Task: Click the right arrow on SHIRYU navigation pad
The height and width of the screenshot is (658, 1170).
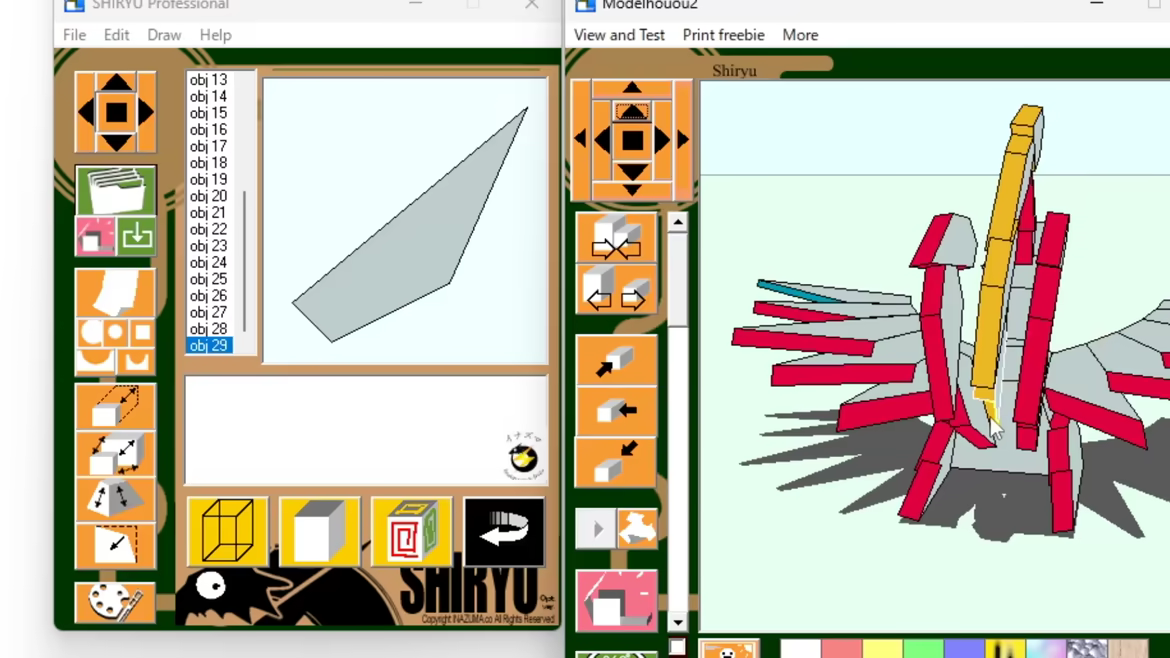Action: (146, 113)
